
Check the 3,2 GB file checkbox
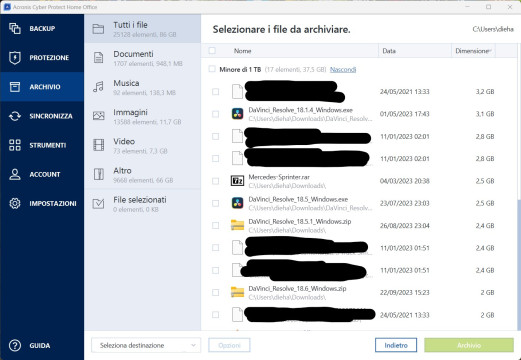pos(216,91)
